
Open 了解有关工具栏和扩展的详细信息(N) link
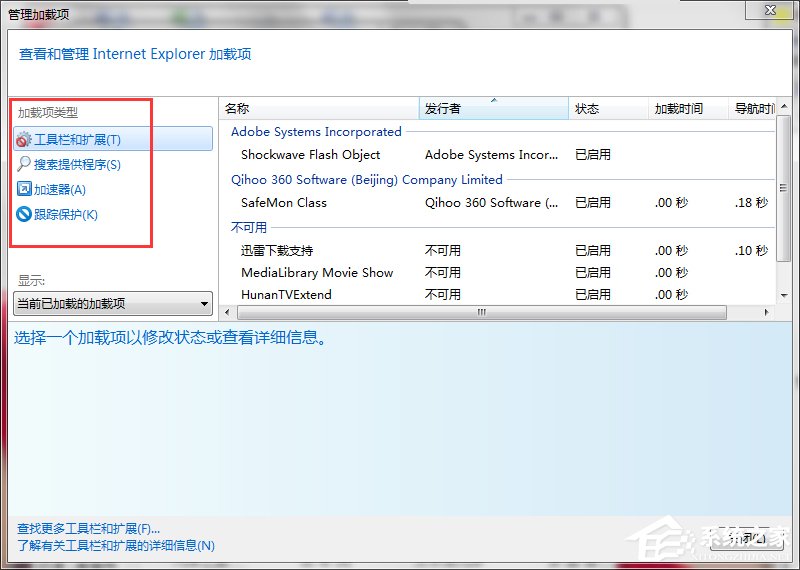click(116, 546)
